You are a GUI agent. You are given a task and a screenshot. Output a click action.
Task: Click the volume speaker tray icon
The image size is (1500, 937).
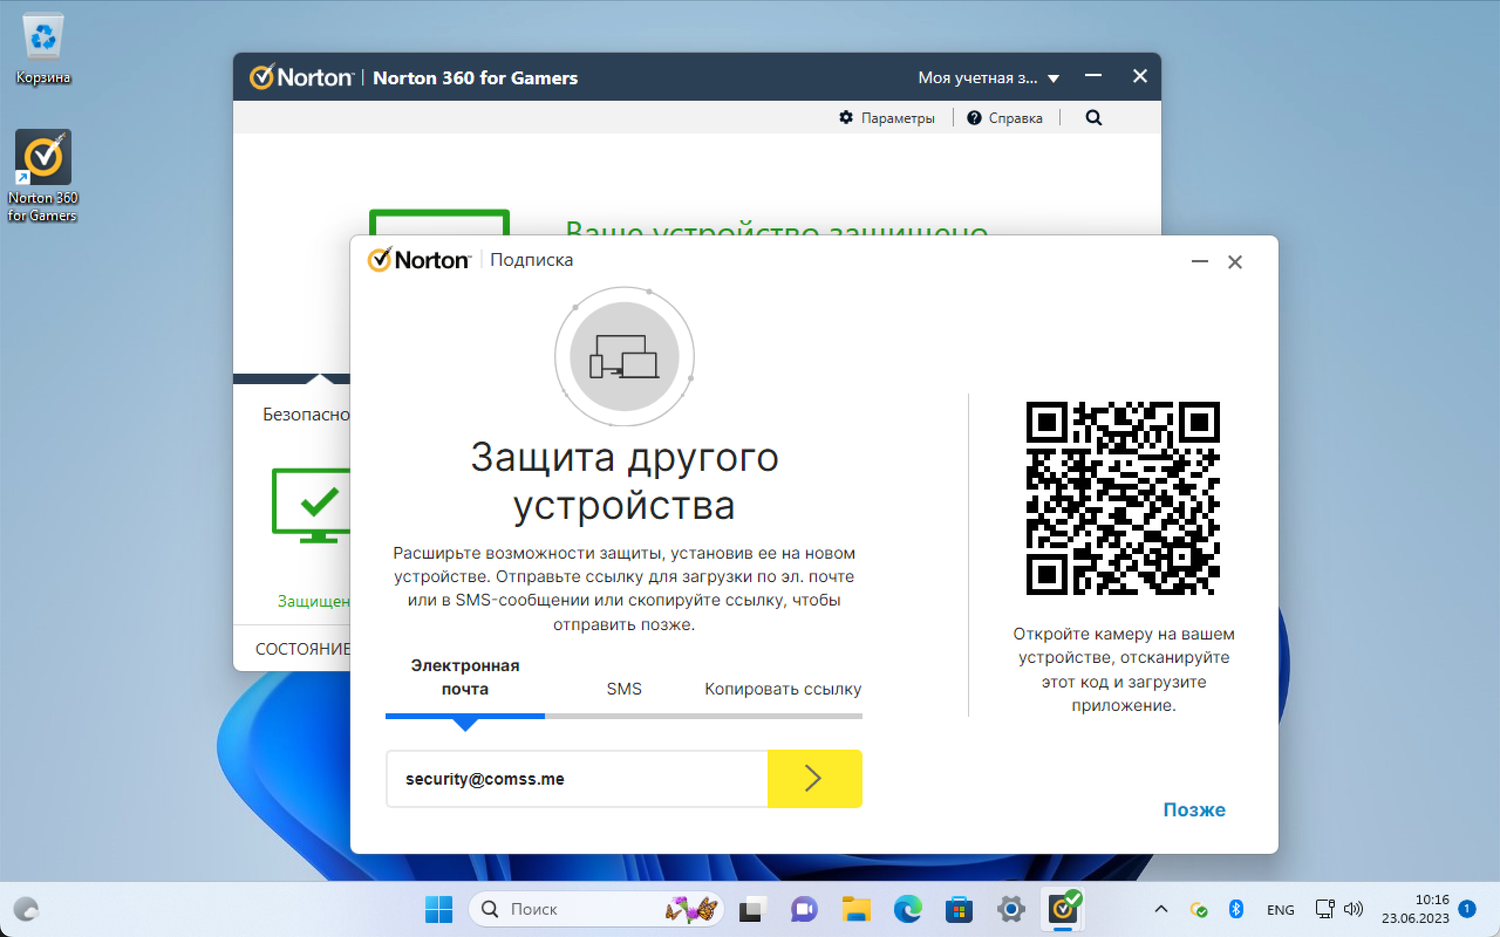[1353, 909]
